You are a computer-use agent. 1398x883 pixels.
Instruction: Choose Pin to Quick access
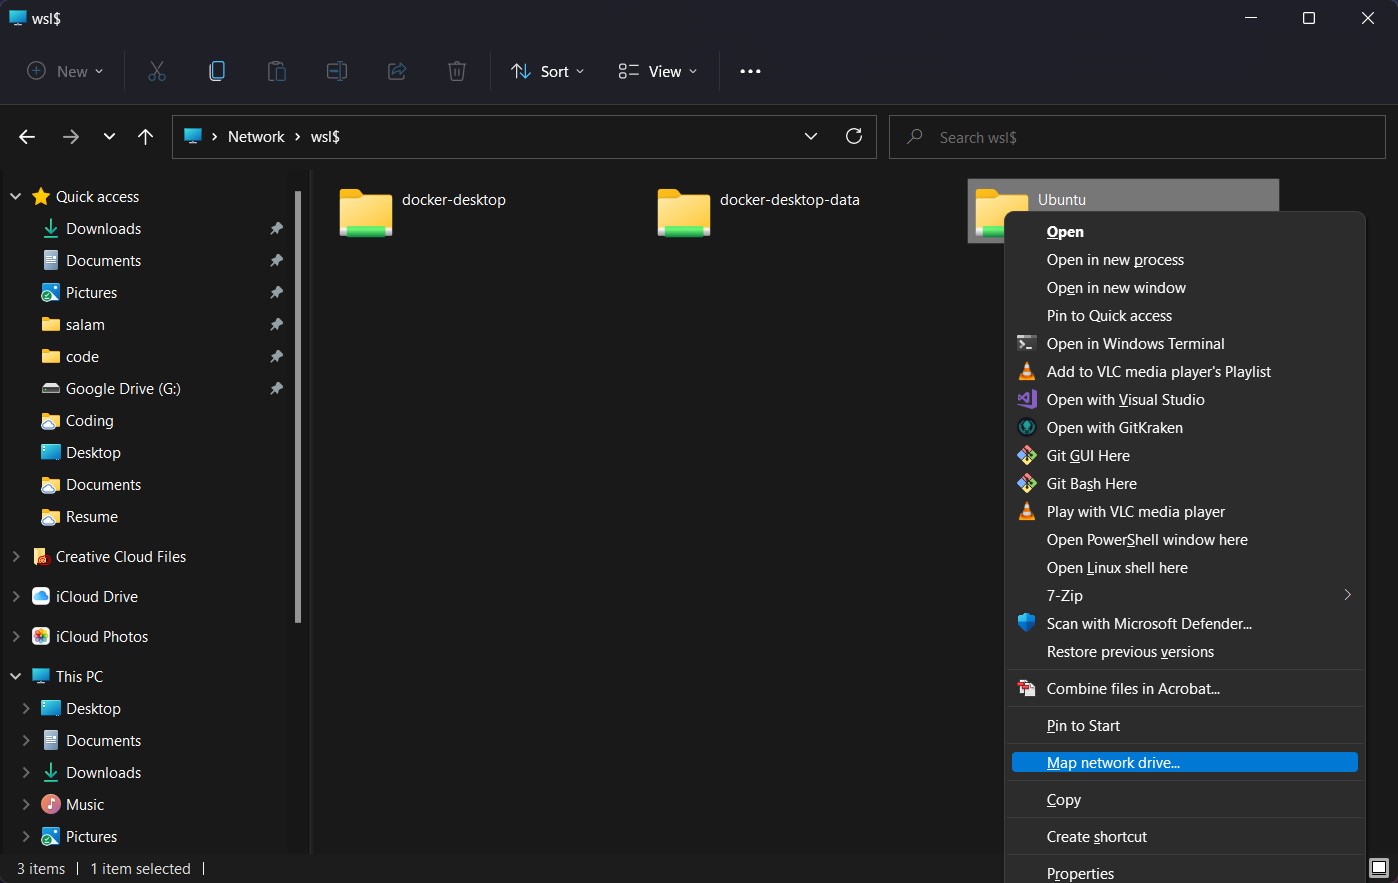pos(1185,316)
